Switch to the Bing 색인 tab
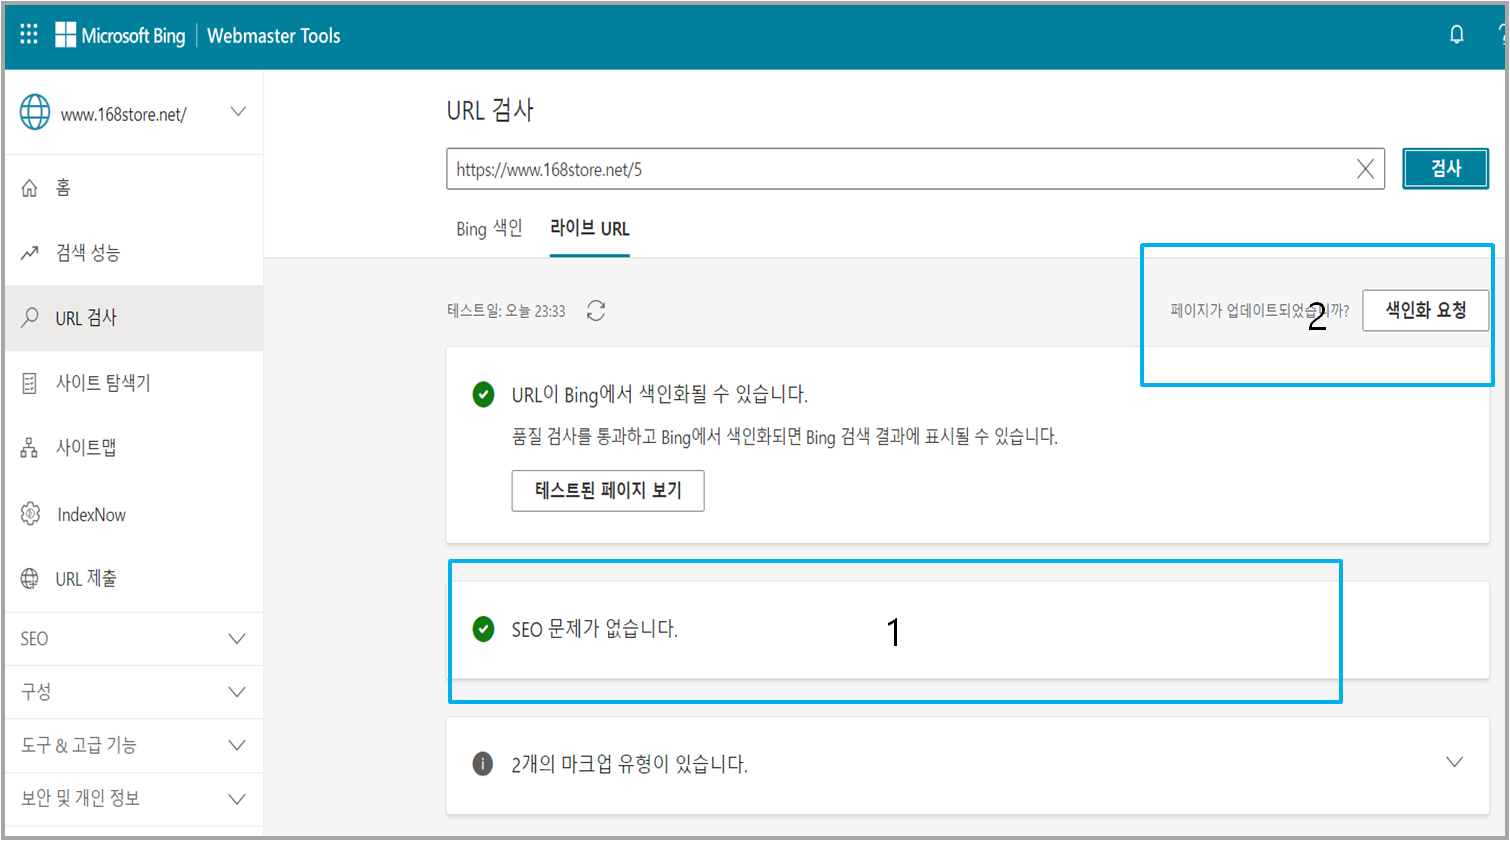Screen dimensions: 1510x841 (x=488, y=228)
